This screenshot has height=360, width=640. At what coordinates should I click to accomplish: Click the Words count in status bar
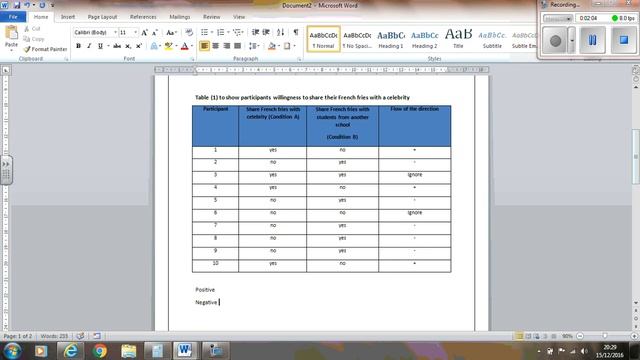click(x=54, y=336)
